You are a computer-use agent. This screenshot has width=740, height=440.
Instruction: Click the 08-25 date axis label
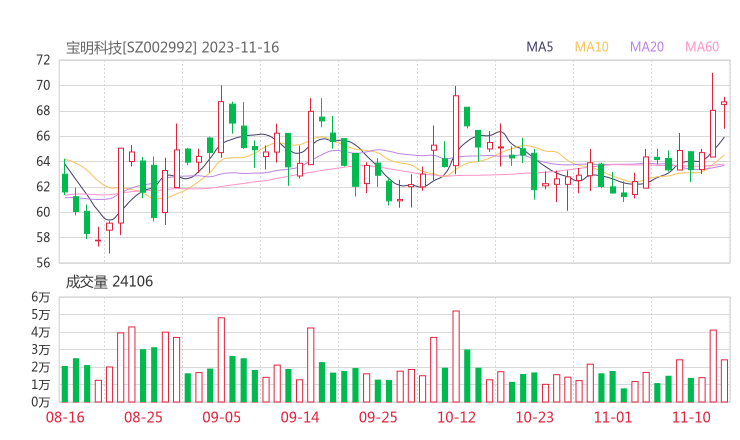click(143, 417)
